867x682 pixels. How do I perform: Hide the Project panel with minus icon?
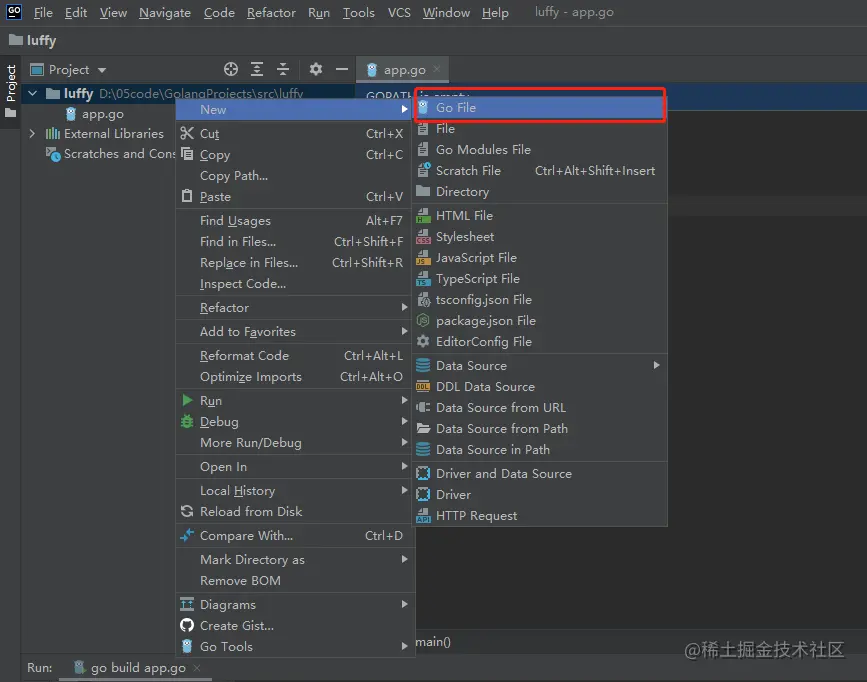(x=342, y=69)
